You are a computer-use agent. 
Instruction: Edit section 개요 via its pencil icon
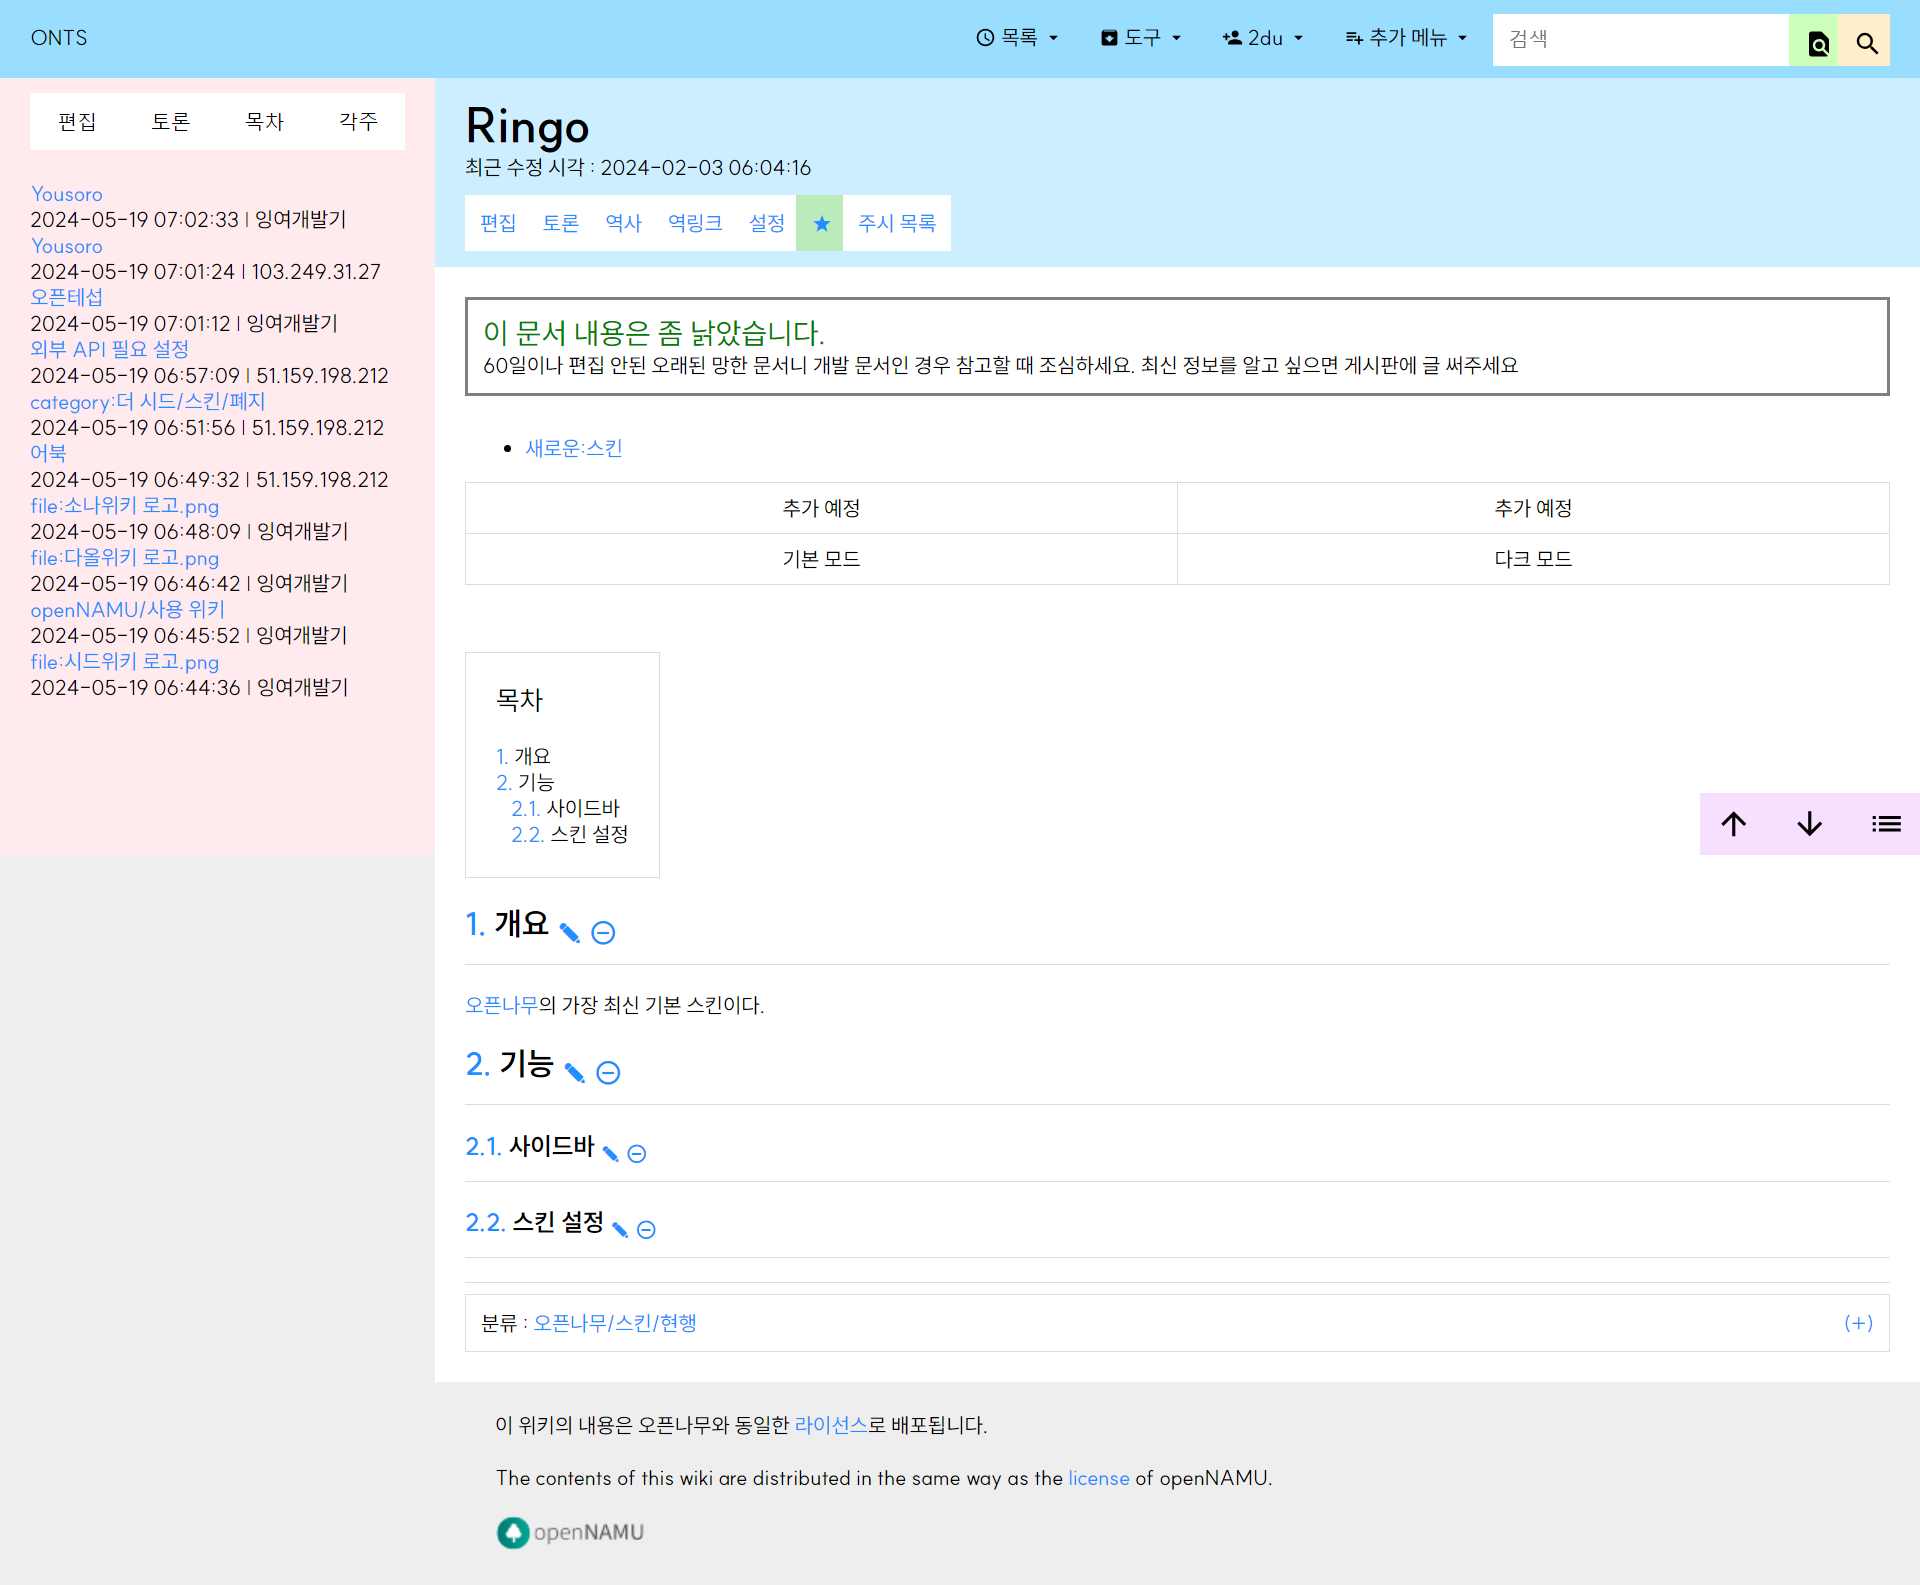pyautogui.click(x=570, y=932)
